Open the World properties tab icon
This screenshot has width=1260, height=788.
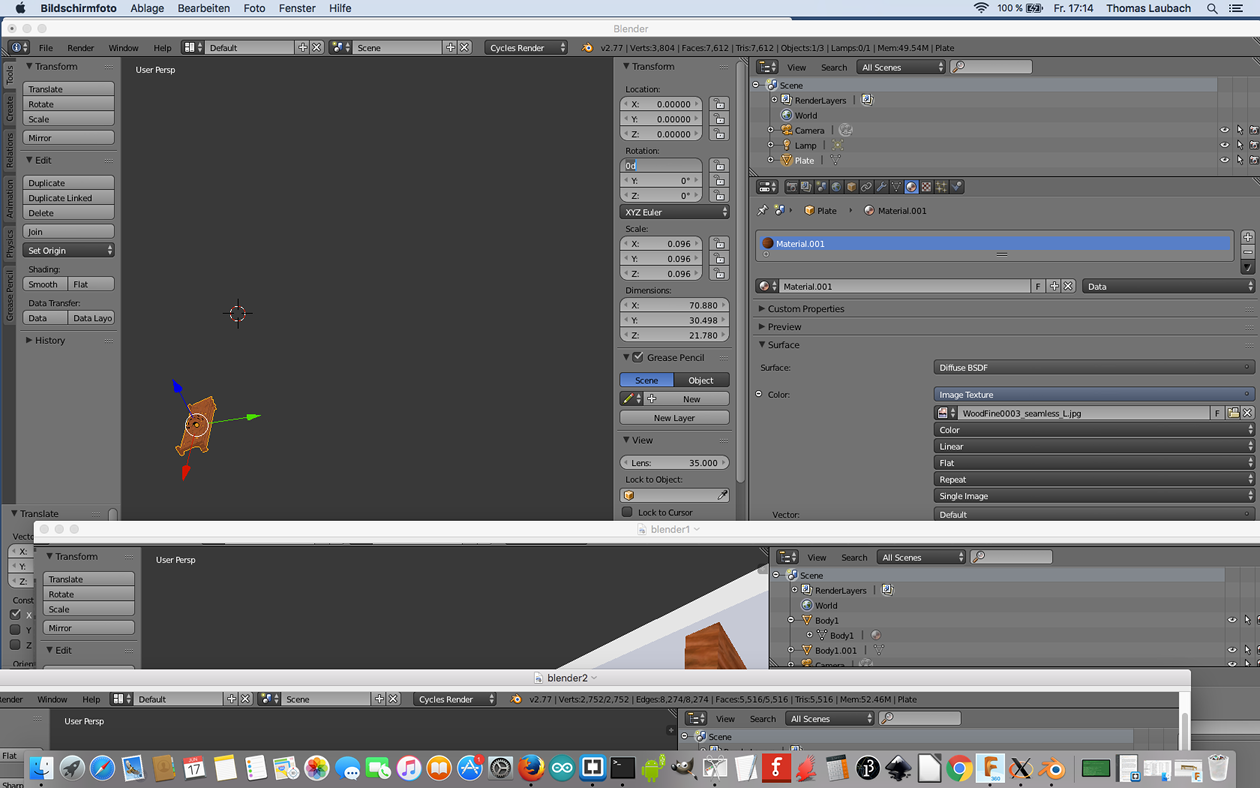point(836,187)
